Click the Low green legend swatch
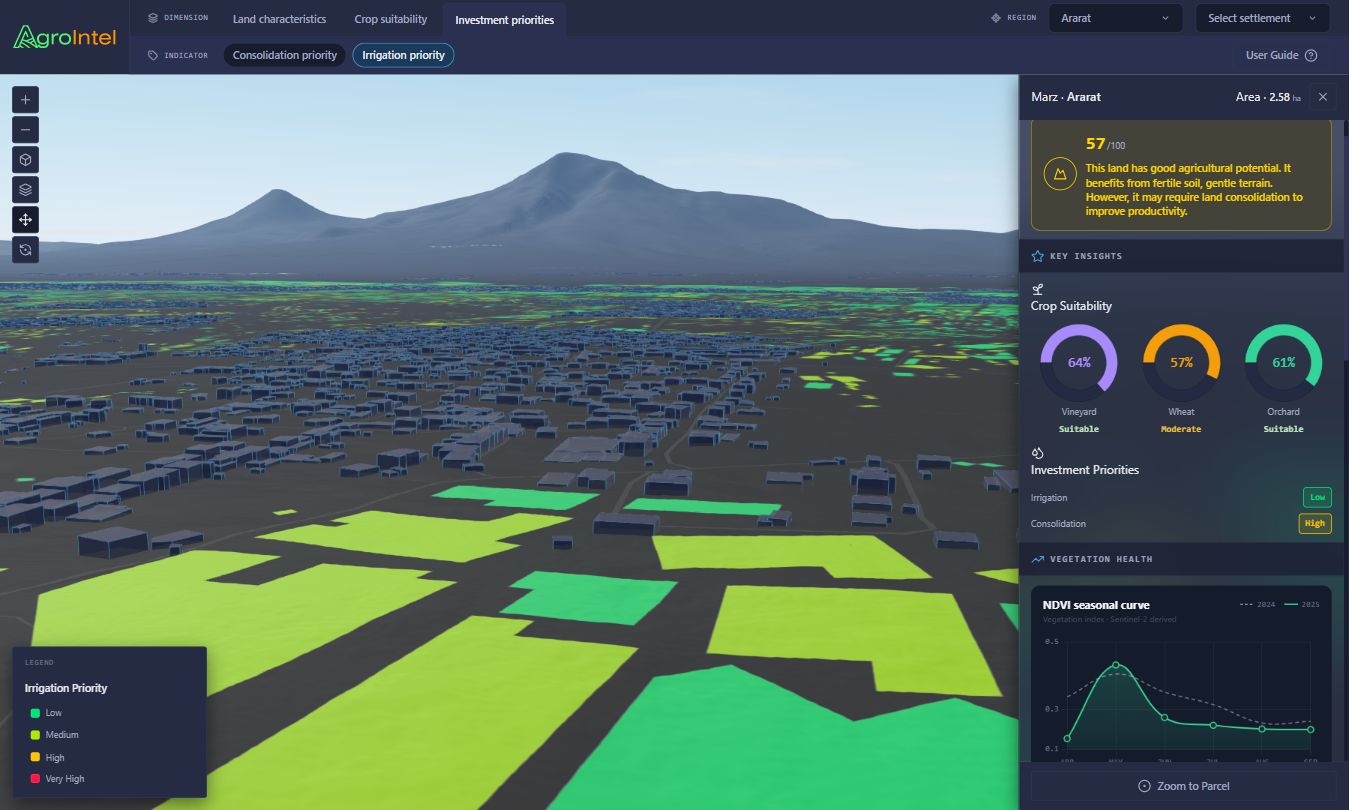The width and height of the screenshot is (1349, 810). pyautogui.click(x=35, y=713)
